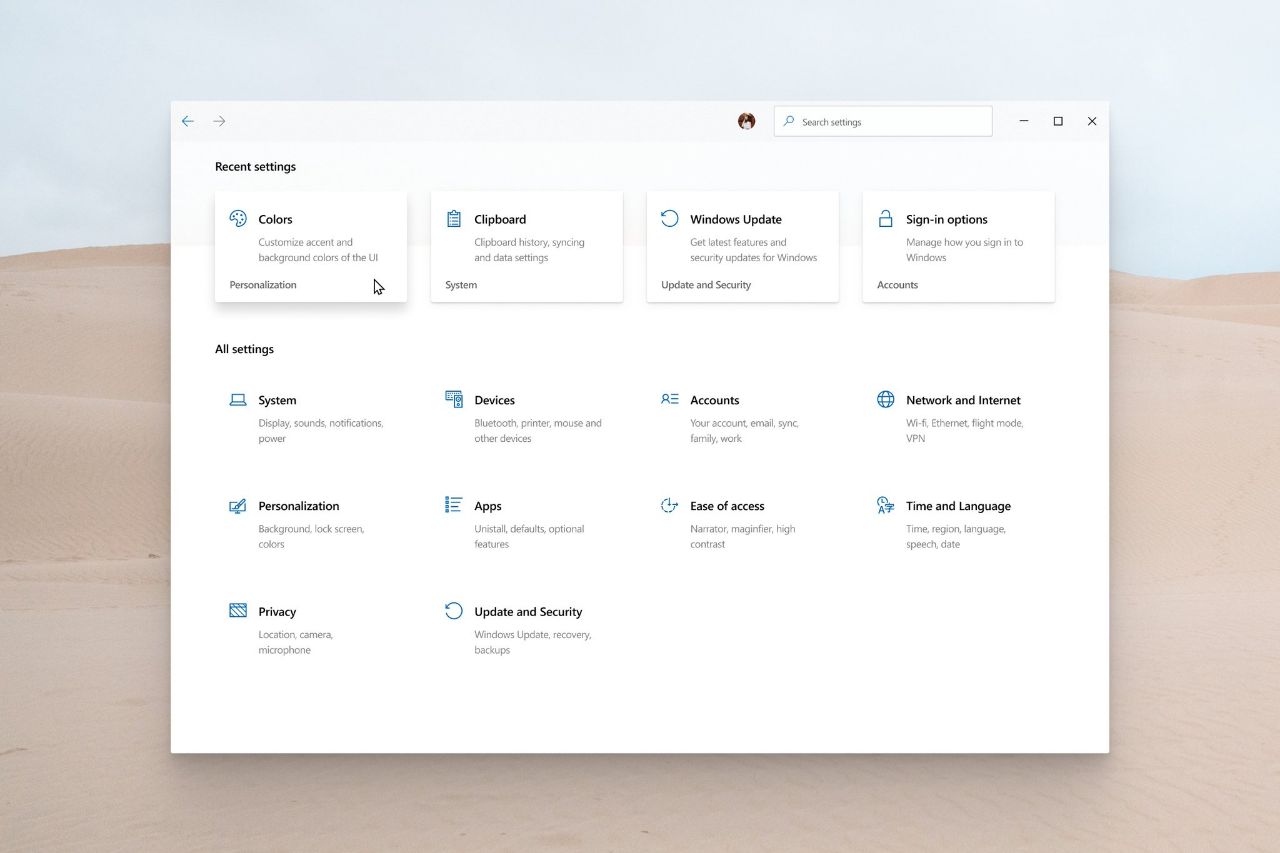Open Update and Security category label in All settings
Viewport: 1280px width, 853px height.
pyautogui.click(x=528, y=612)
